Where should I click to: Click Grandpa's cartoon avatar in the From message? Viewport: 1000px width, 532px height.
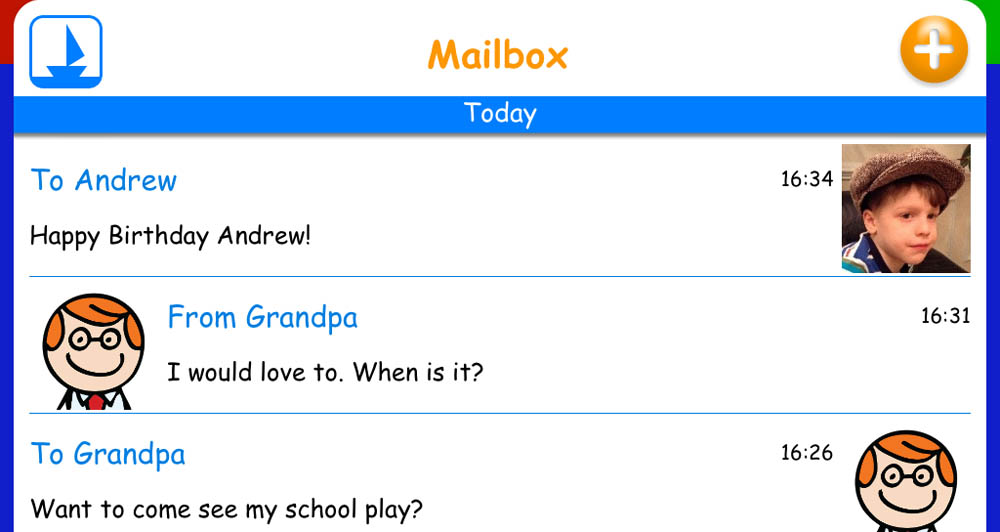point(94,351)
